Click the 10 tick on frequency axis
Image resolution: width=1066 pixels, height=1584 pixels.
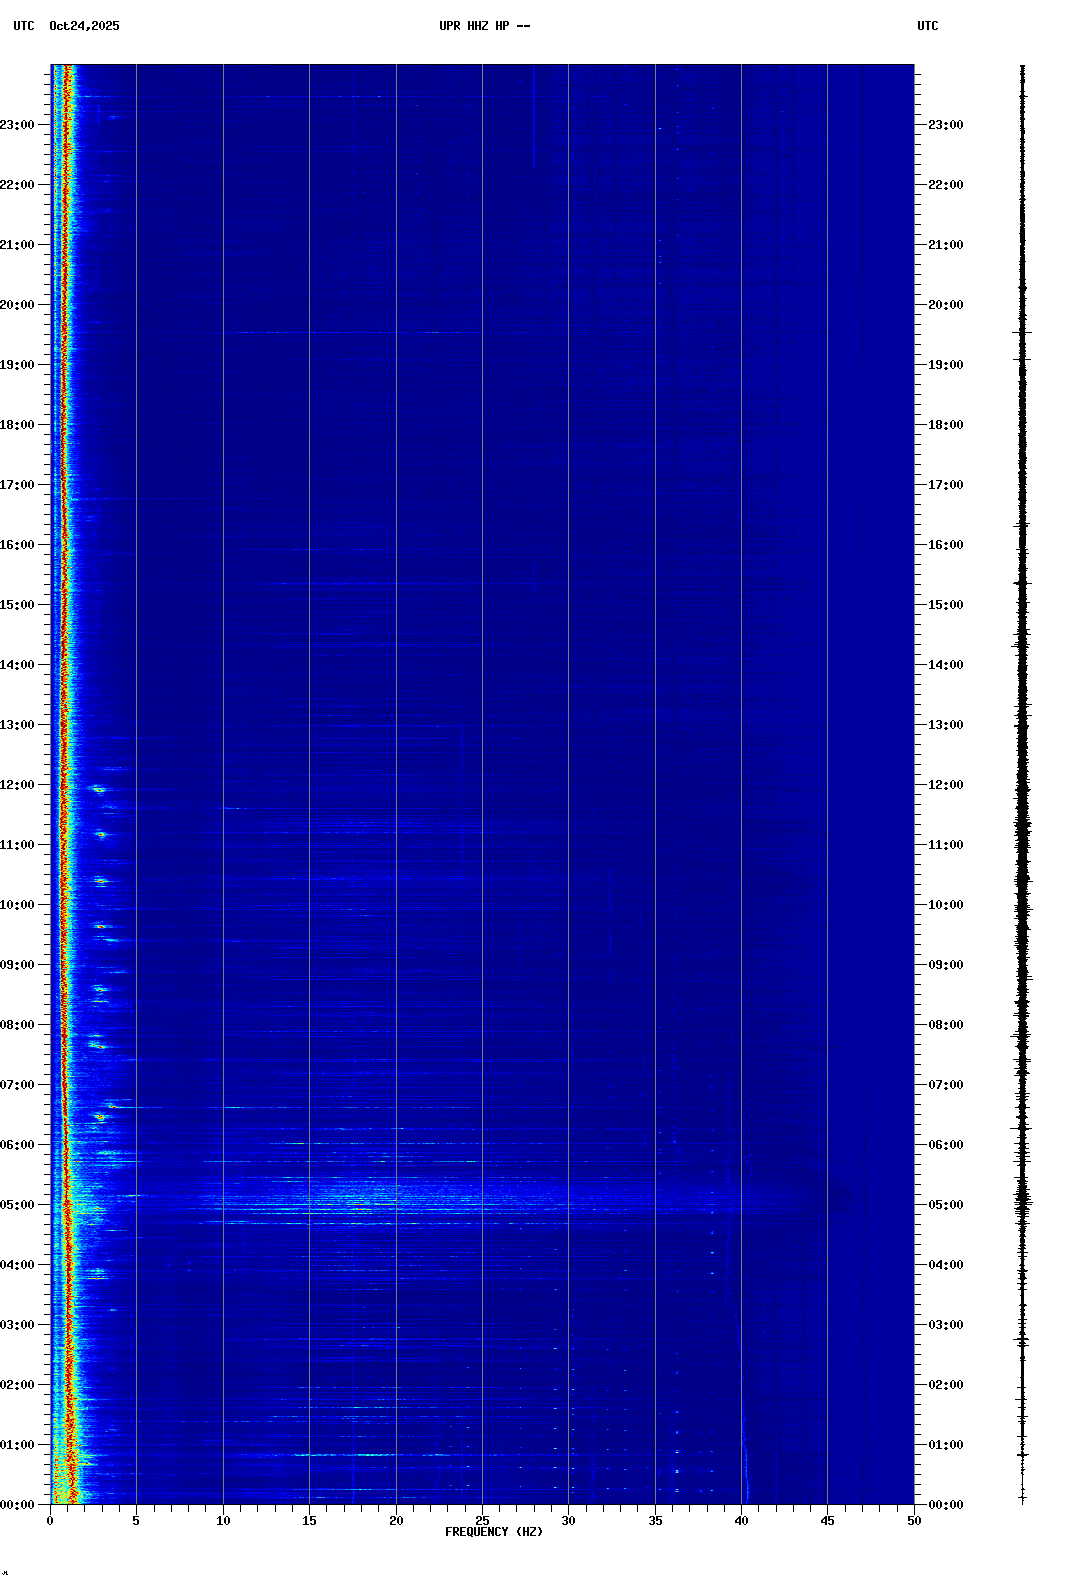pos(223,1521)
